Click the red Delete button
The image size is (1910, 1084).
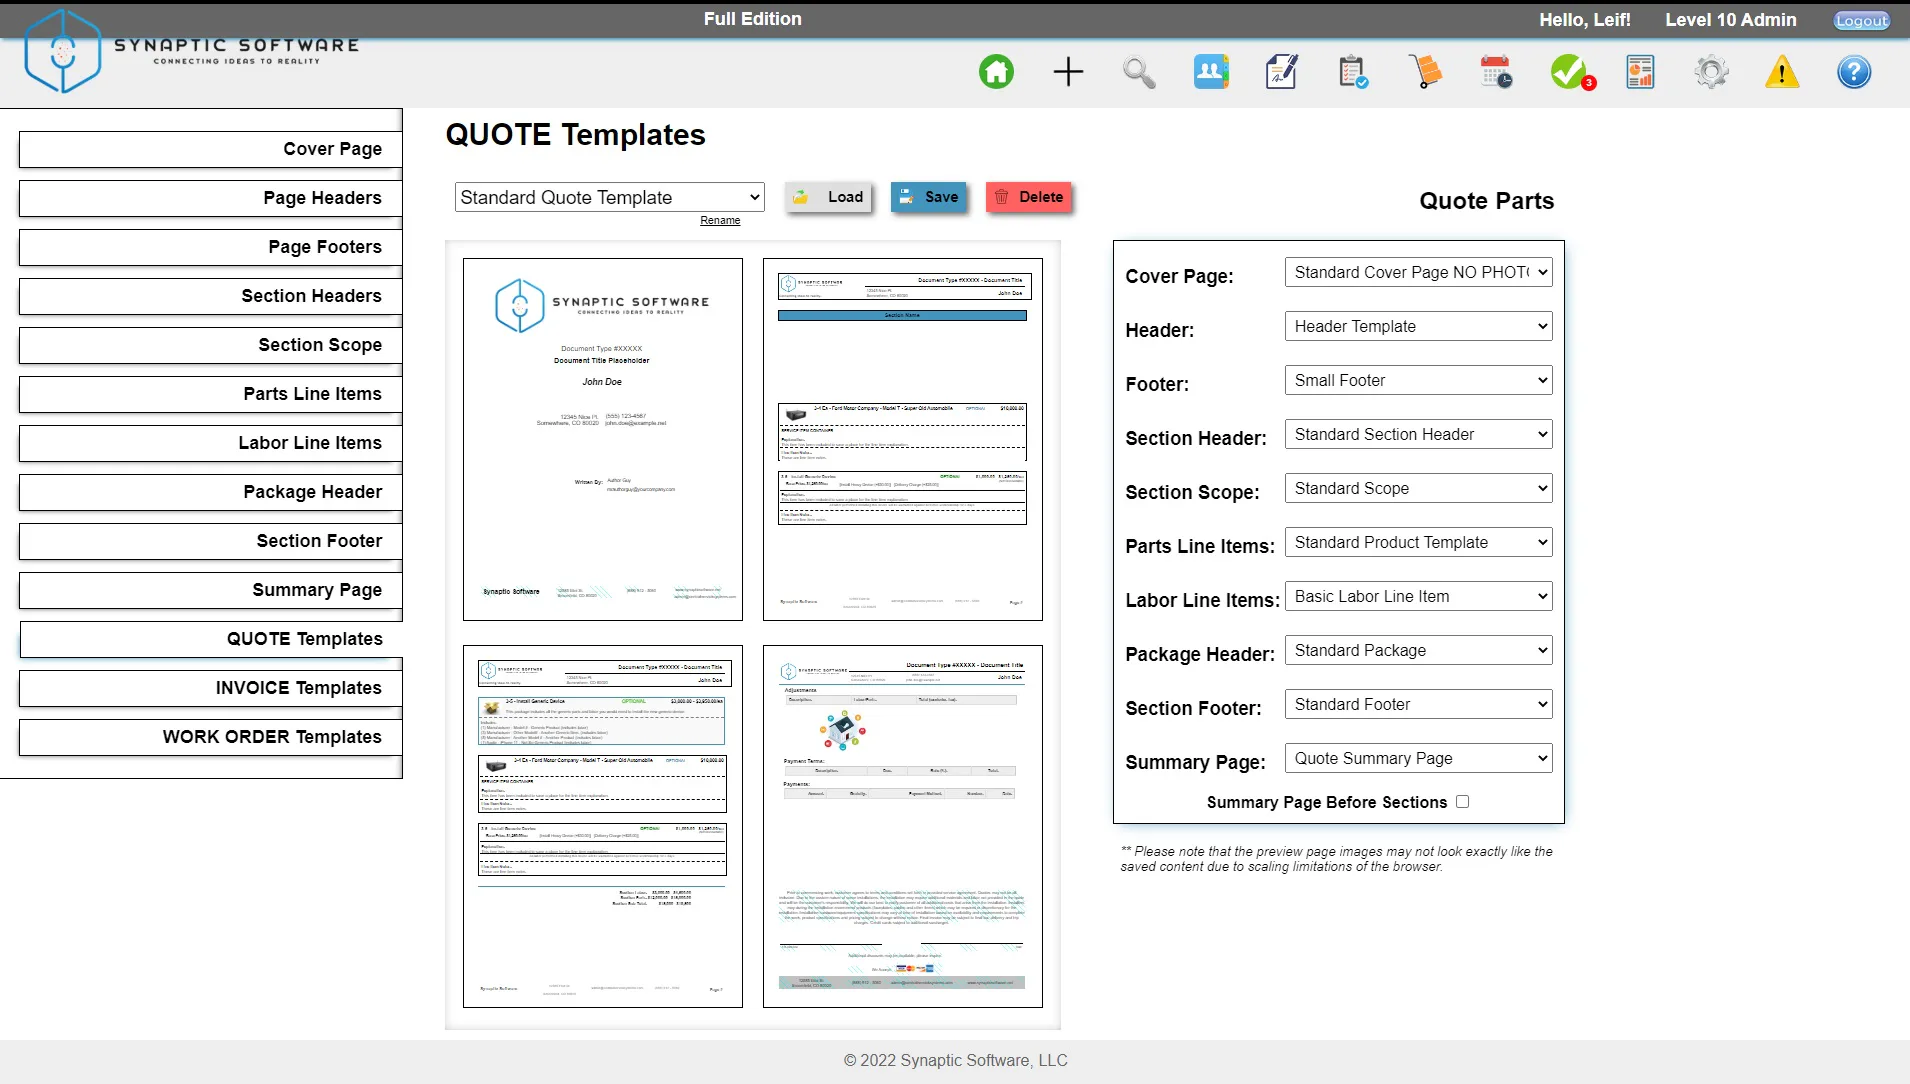pyautogui.click(x=1029, y=197)
